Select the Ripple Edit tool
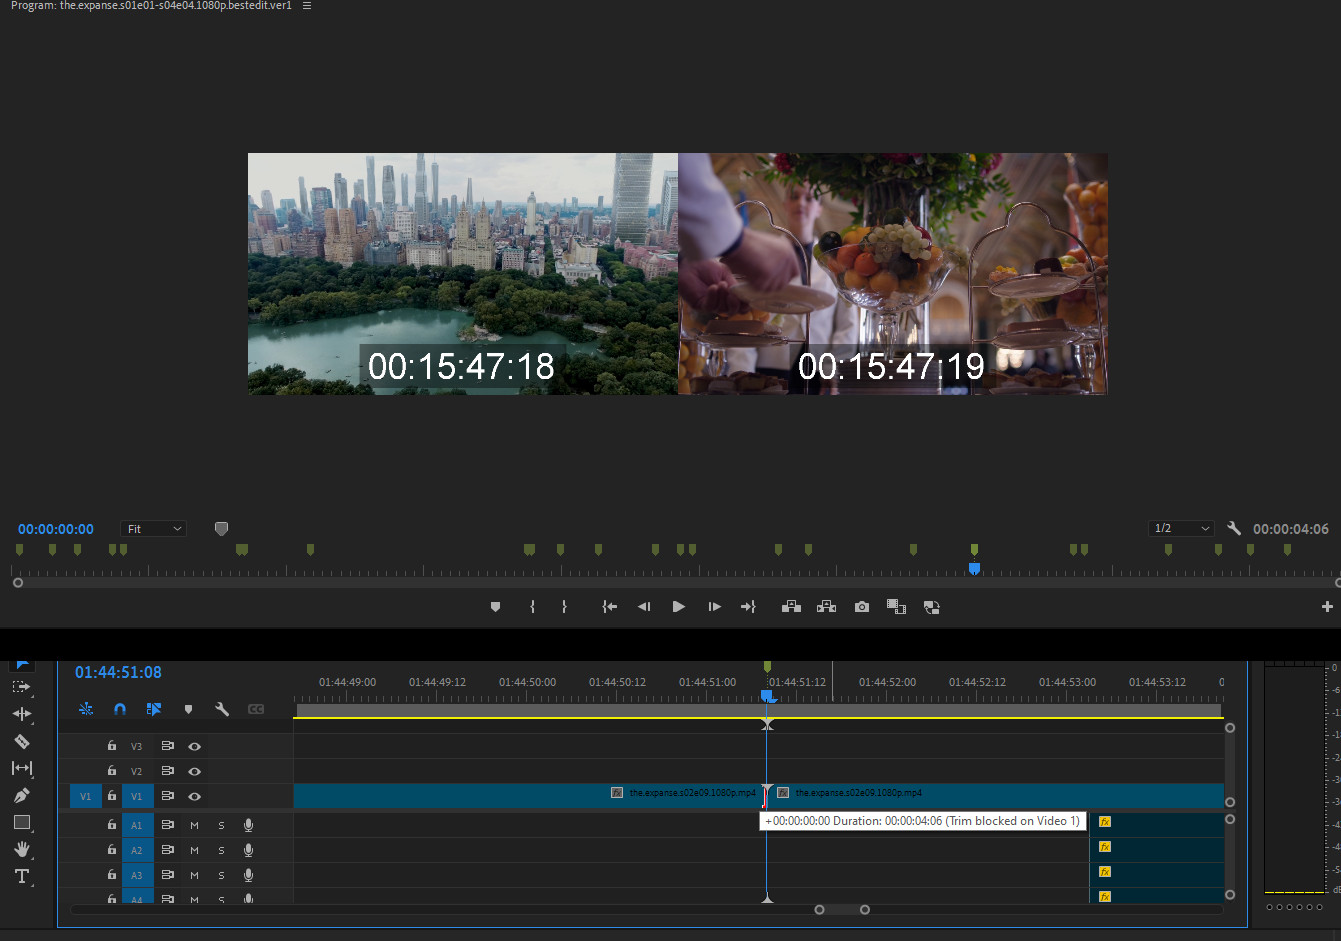Screen dimensions: 1341x941 (x=21, y=714)
